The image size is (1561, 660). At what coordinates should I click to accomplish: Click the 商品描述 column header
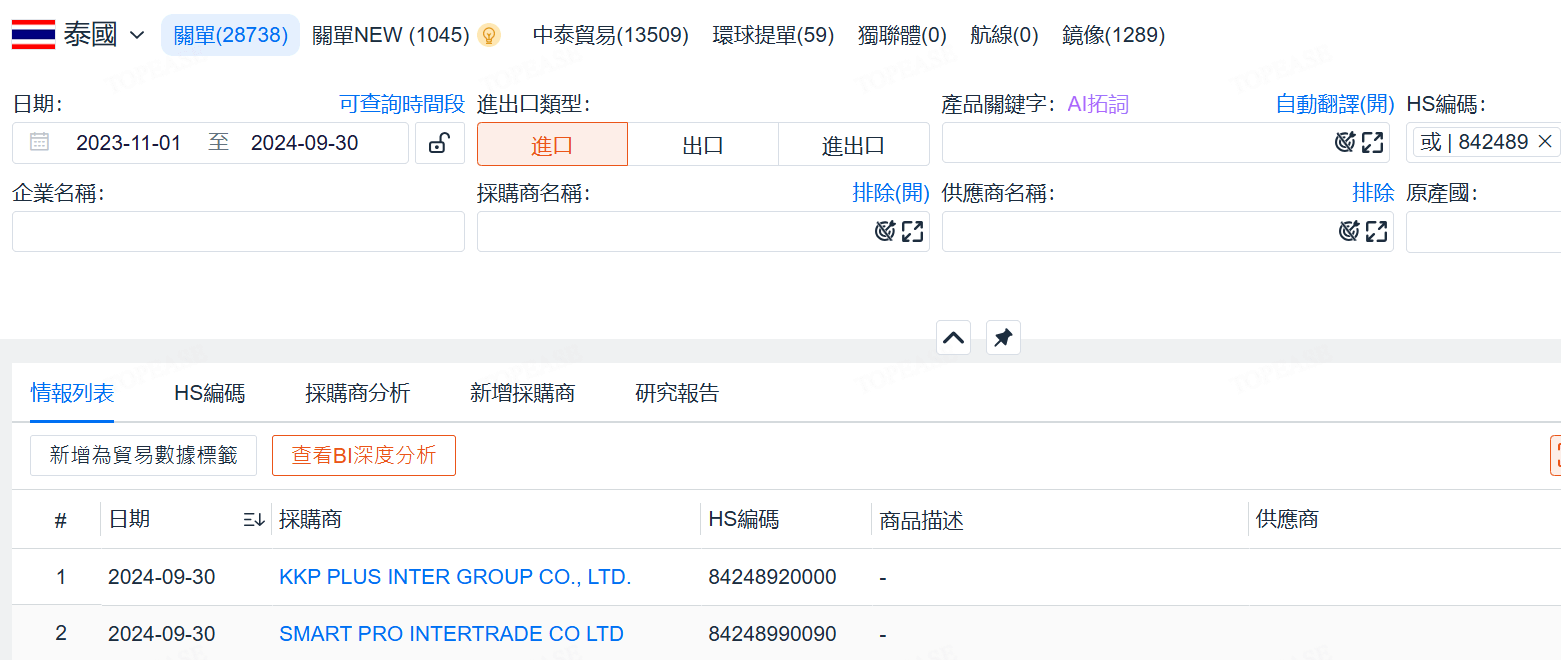tap(921, 520)
